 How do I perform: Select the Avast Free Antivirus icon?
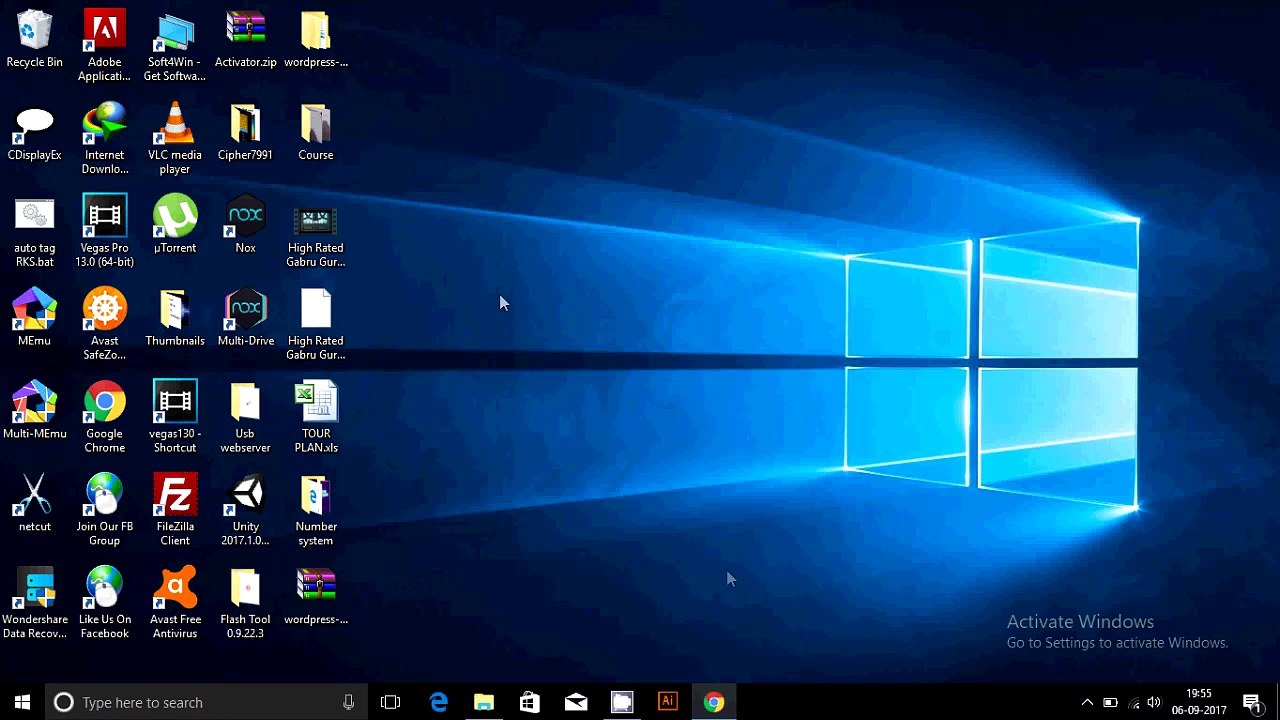point(175,604)
